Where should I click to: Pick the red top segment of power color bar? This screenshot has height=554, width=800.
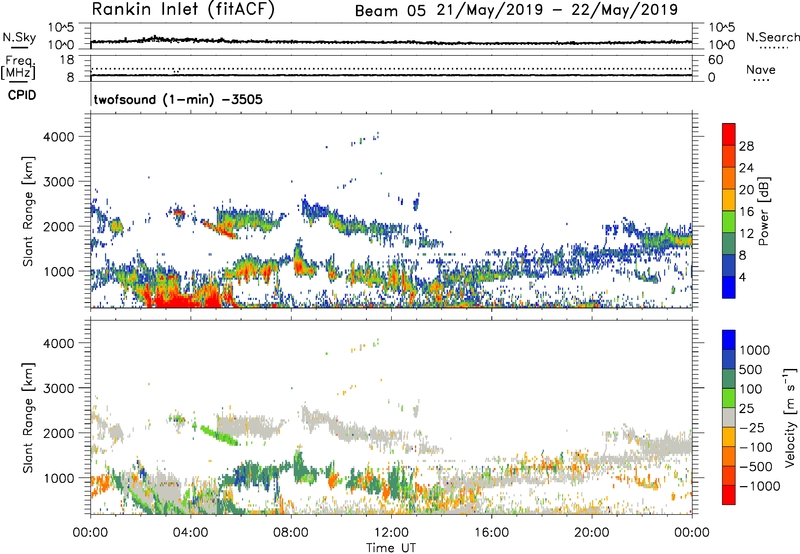tap(729, 135)
